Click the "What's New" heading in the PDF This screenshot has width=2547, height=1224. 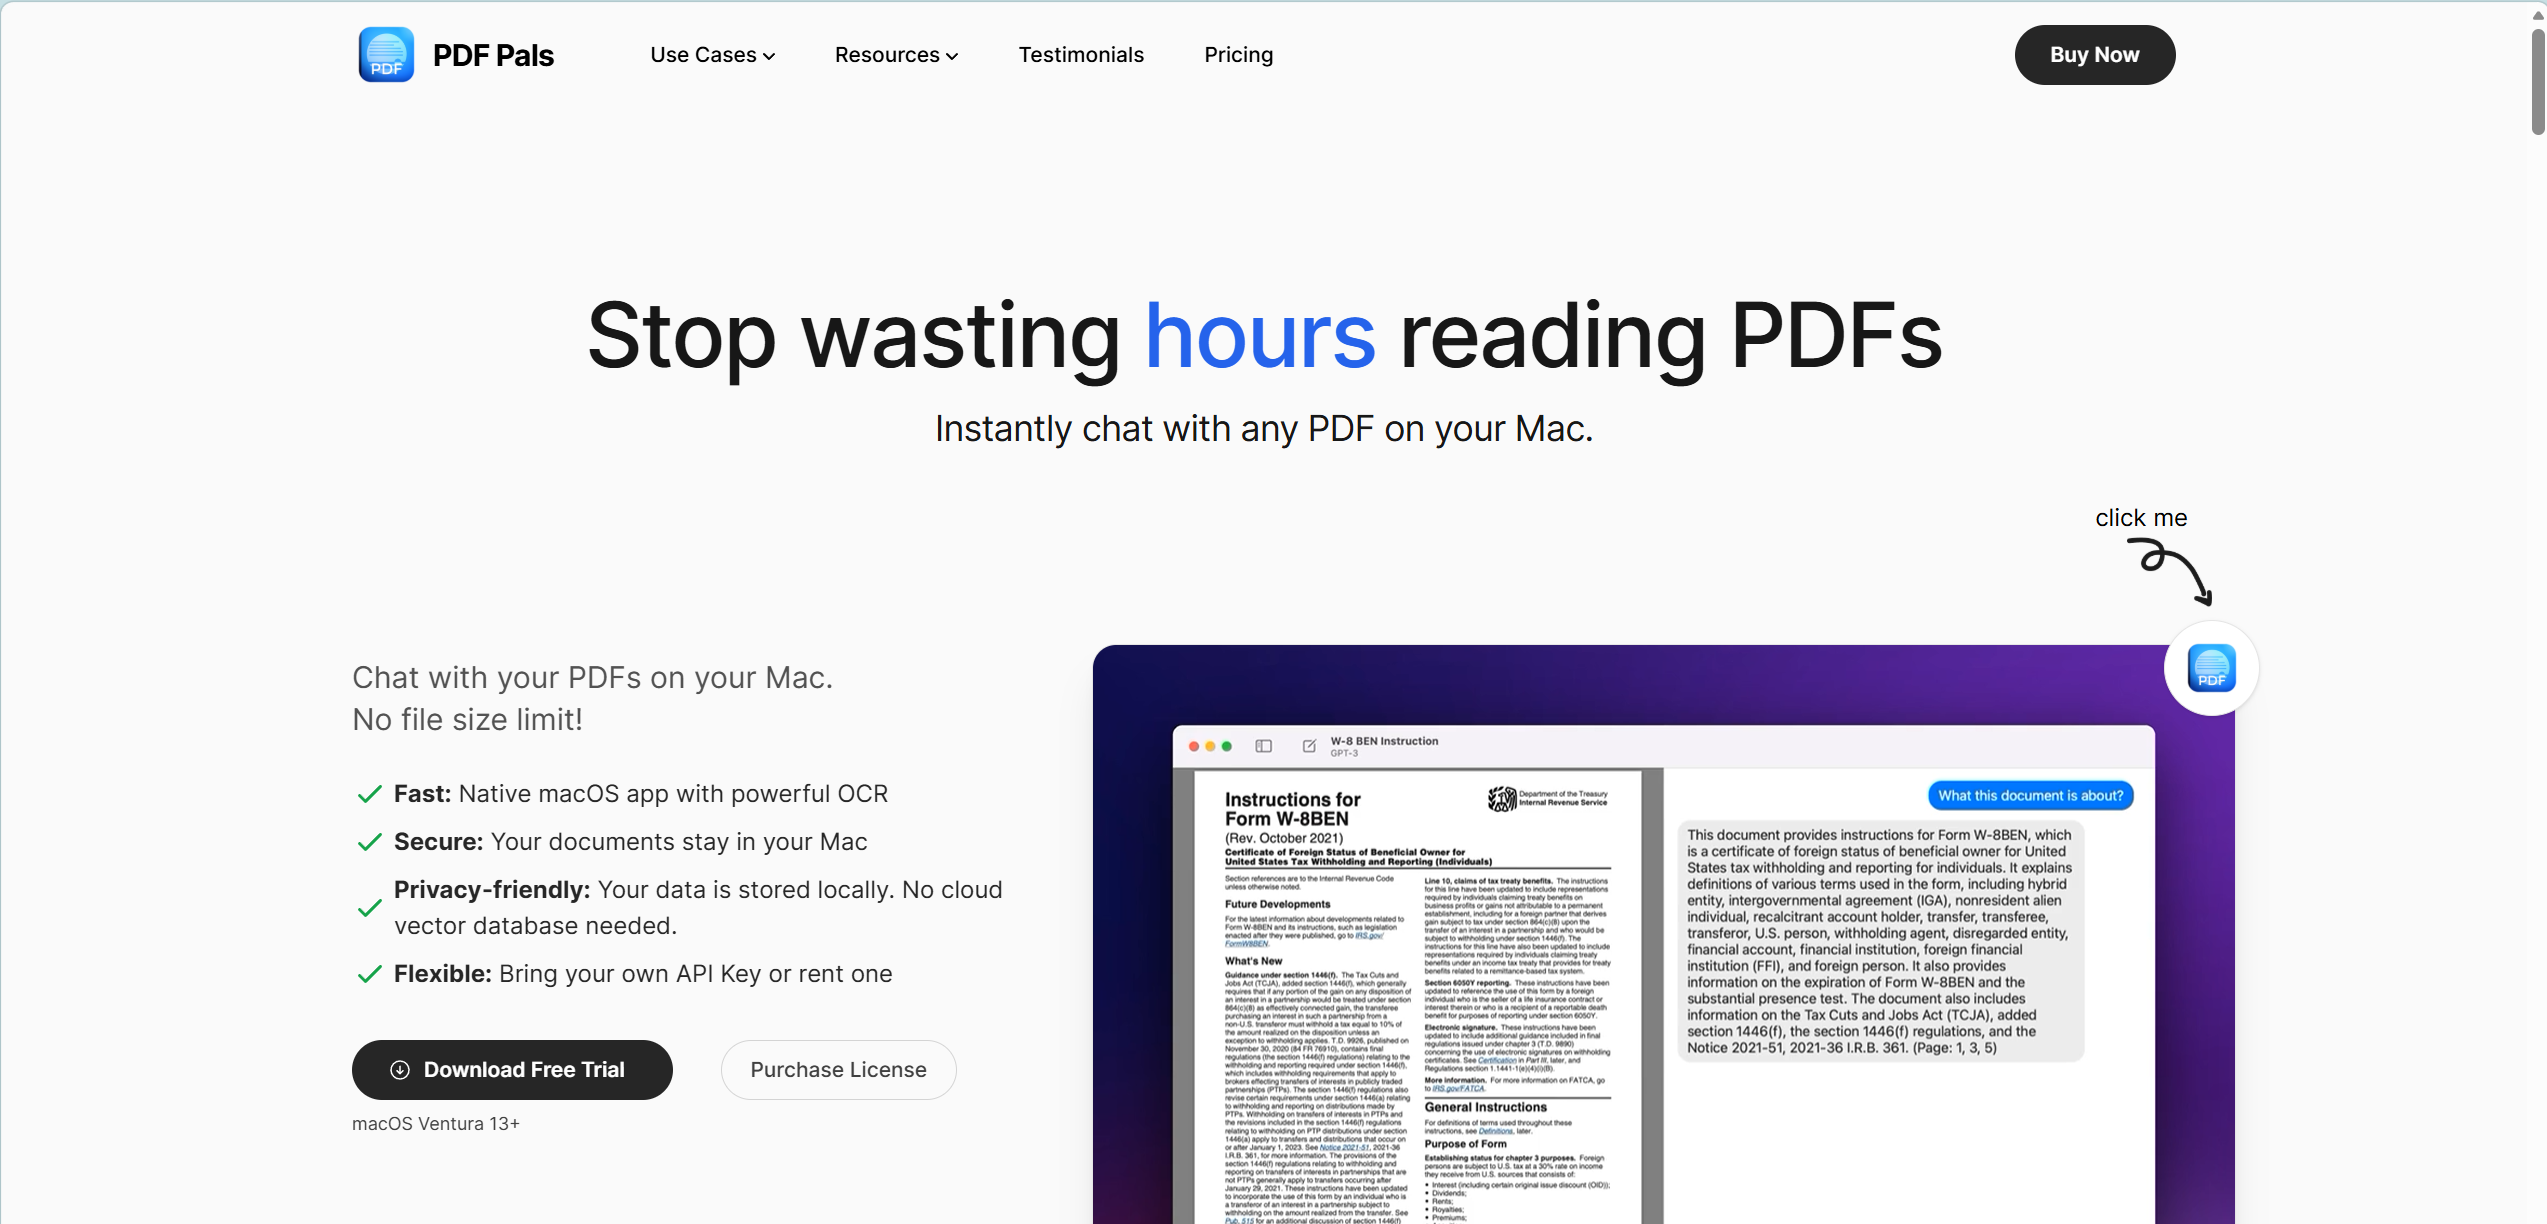pos(1253,961)
